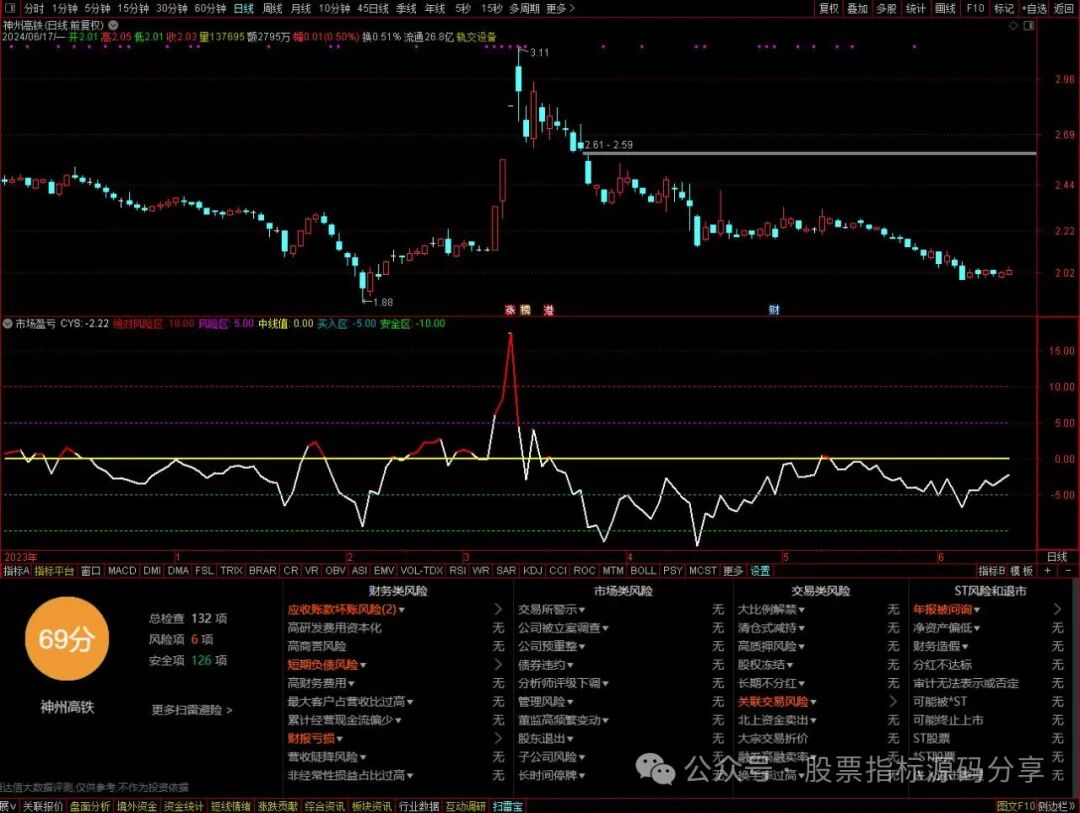Image resolution: width=1080 pixels, height=813 pixels.
Task: Click the 返回 back button
Action: pyautogui.click(x=1064, y=8)
